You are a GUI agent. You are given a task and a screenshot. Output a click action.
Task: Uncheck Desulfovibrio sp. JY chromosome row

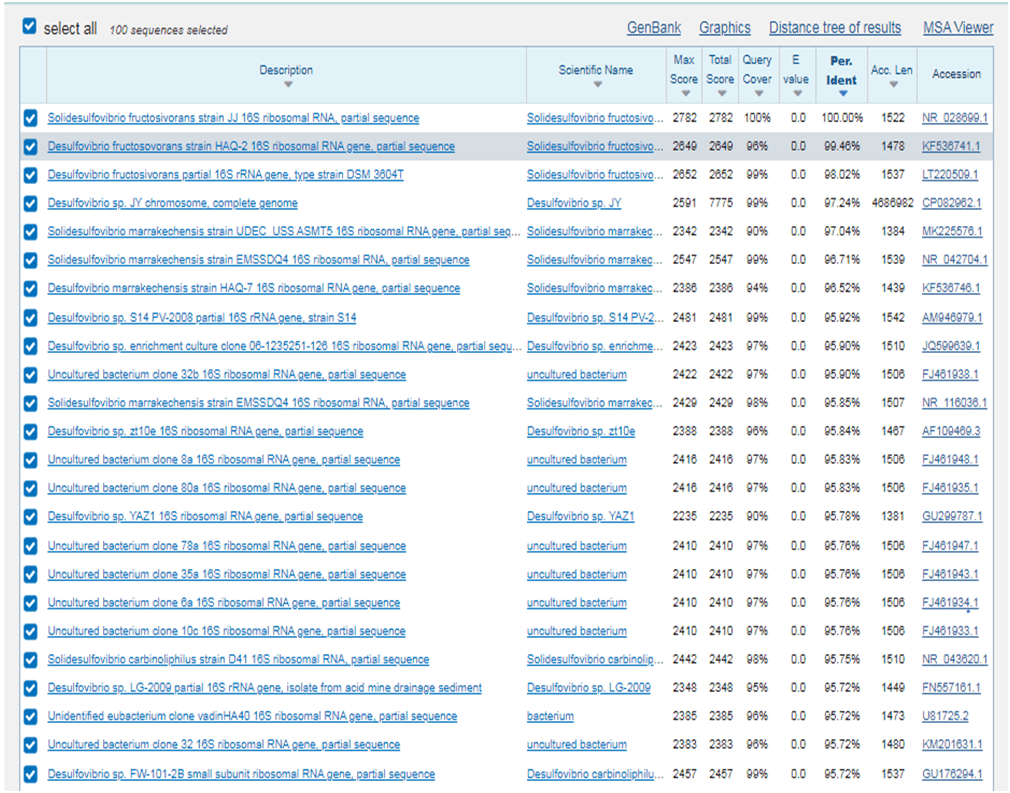click(30, 203)
